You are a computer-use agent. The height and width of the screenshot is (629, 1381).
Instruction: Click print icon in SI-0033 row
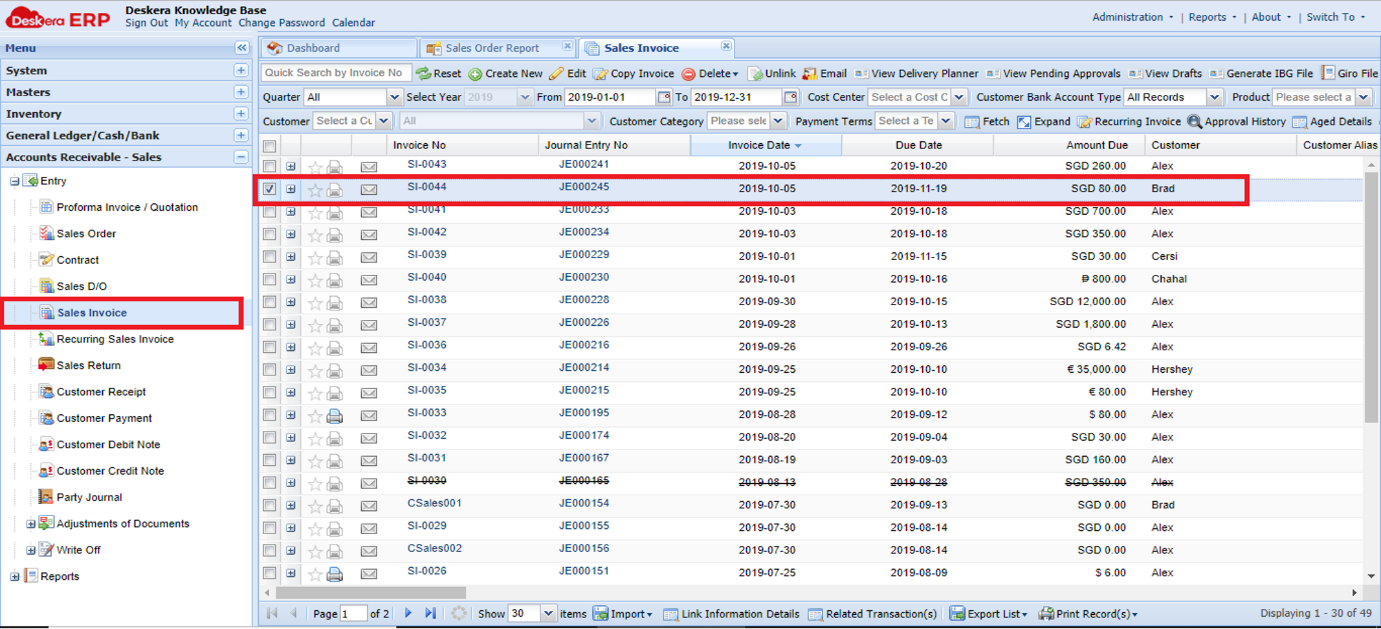coord(335,416)
